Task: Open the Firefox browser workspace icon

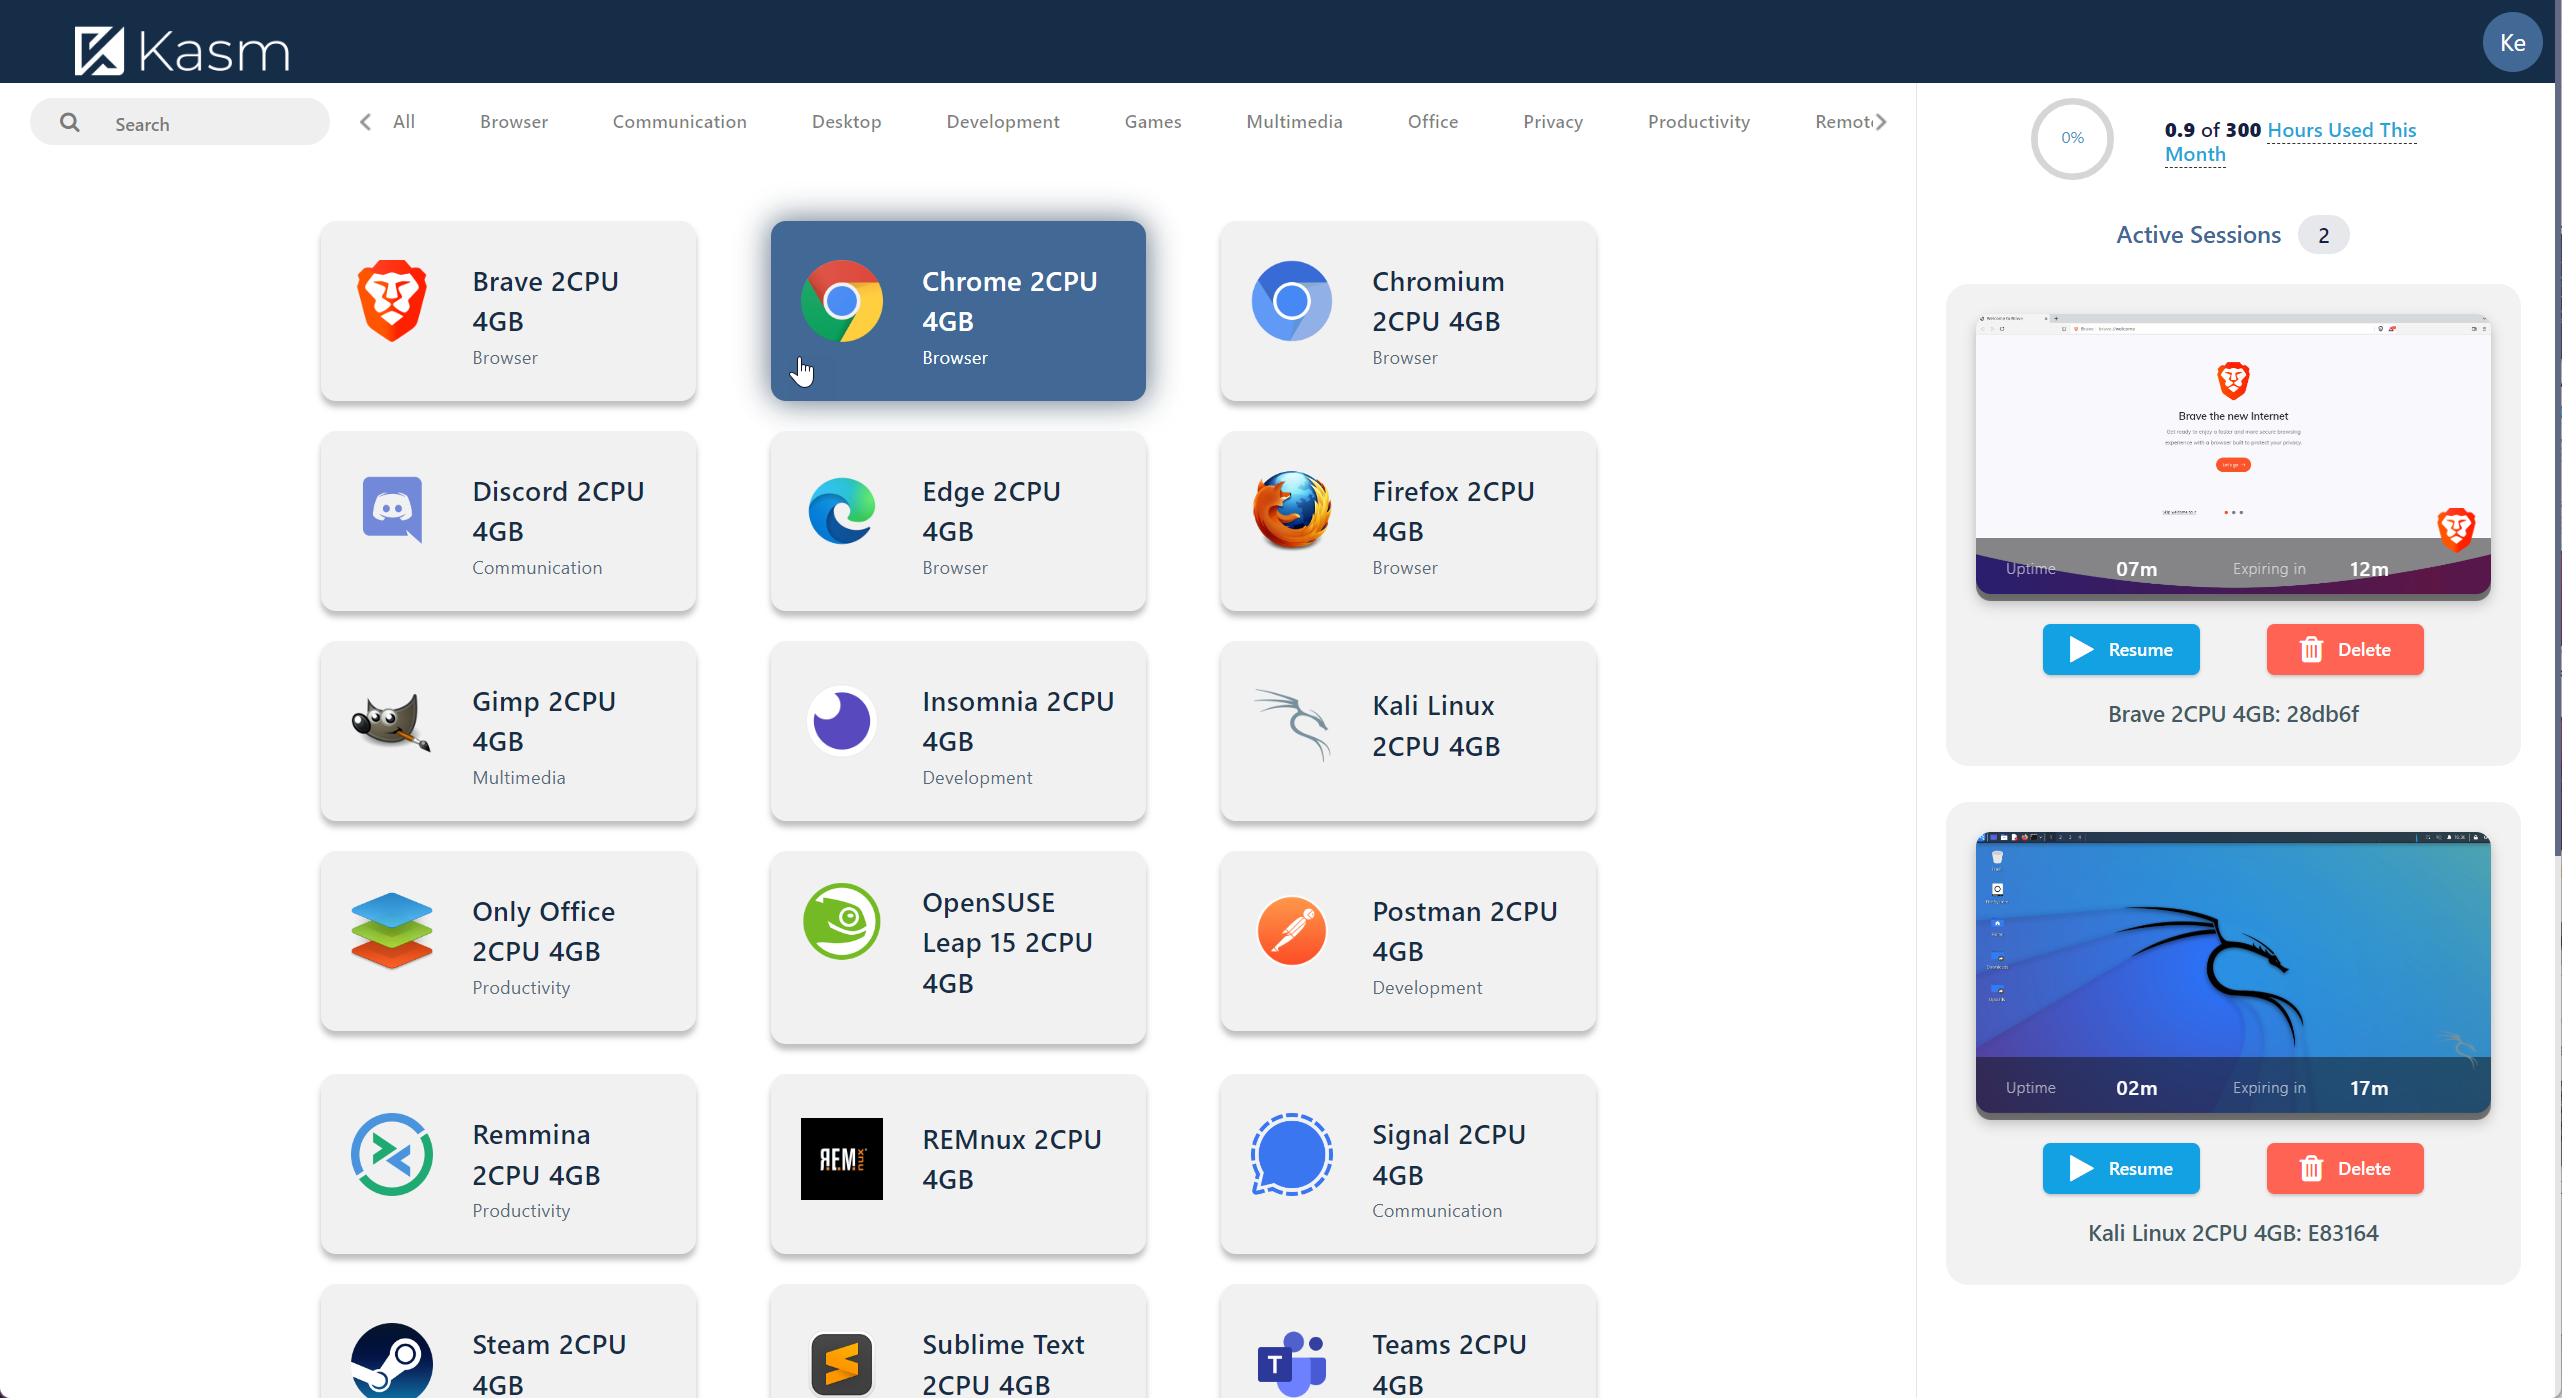Action: click(1291, 510)
